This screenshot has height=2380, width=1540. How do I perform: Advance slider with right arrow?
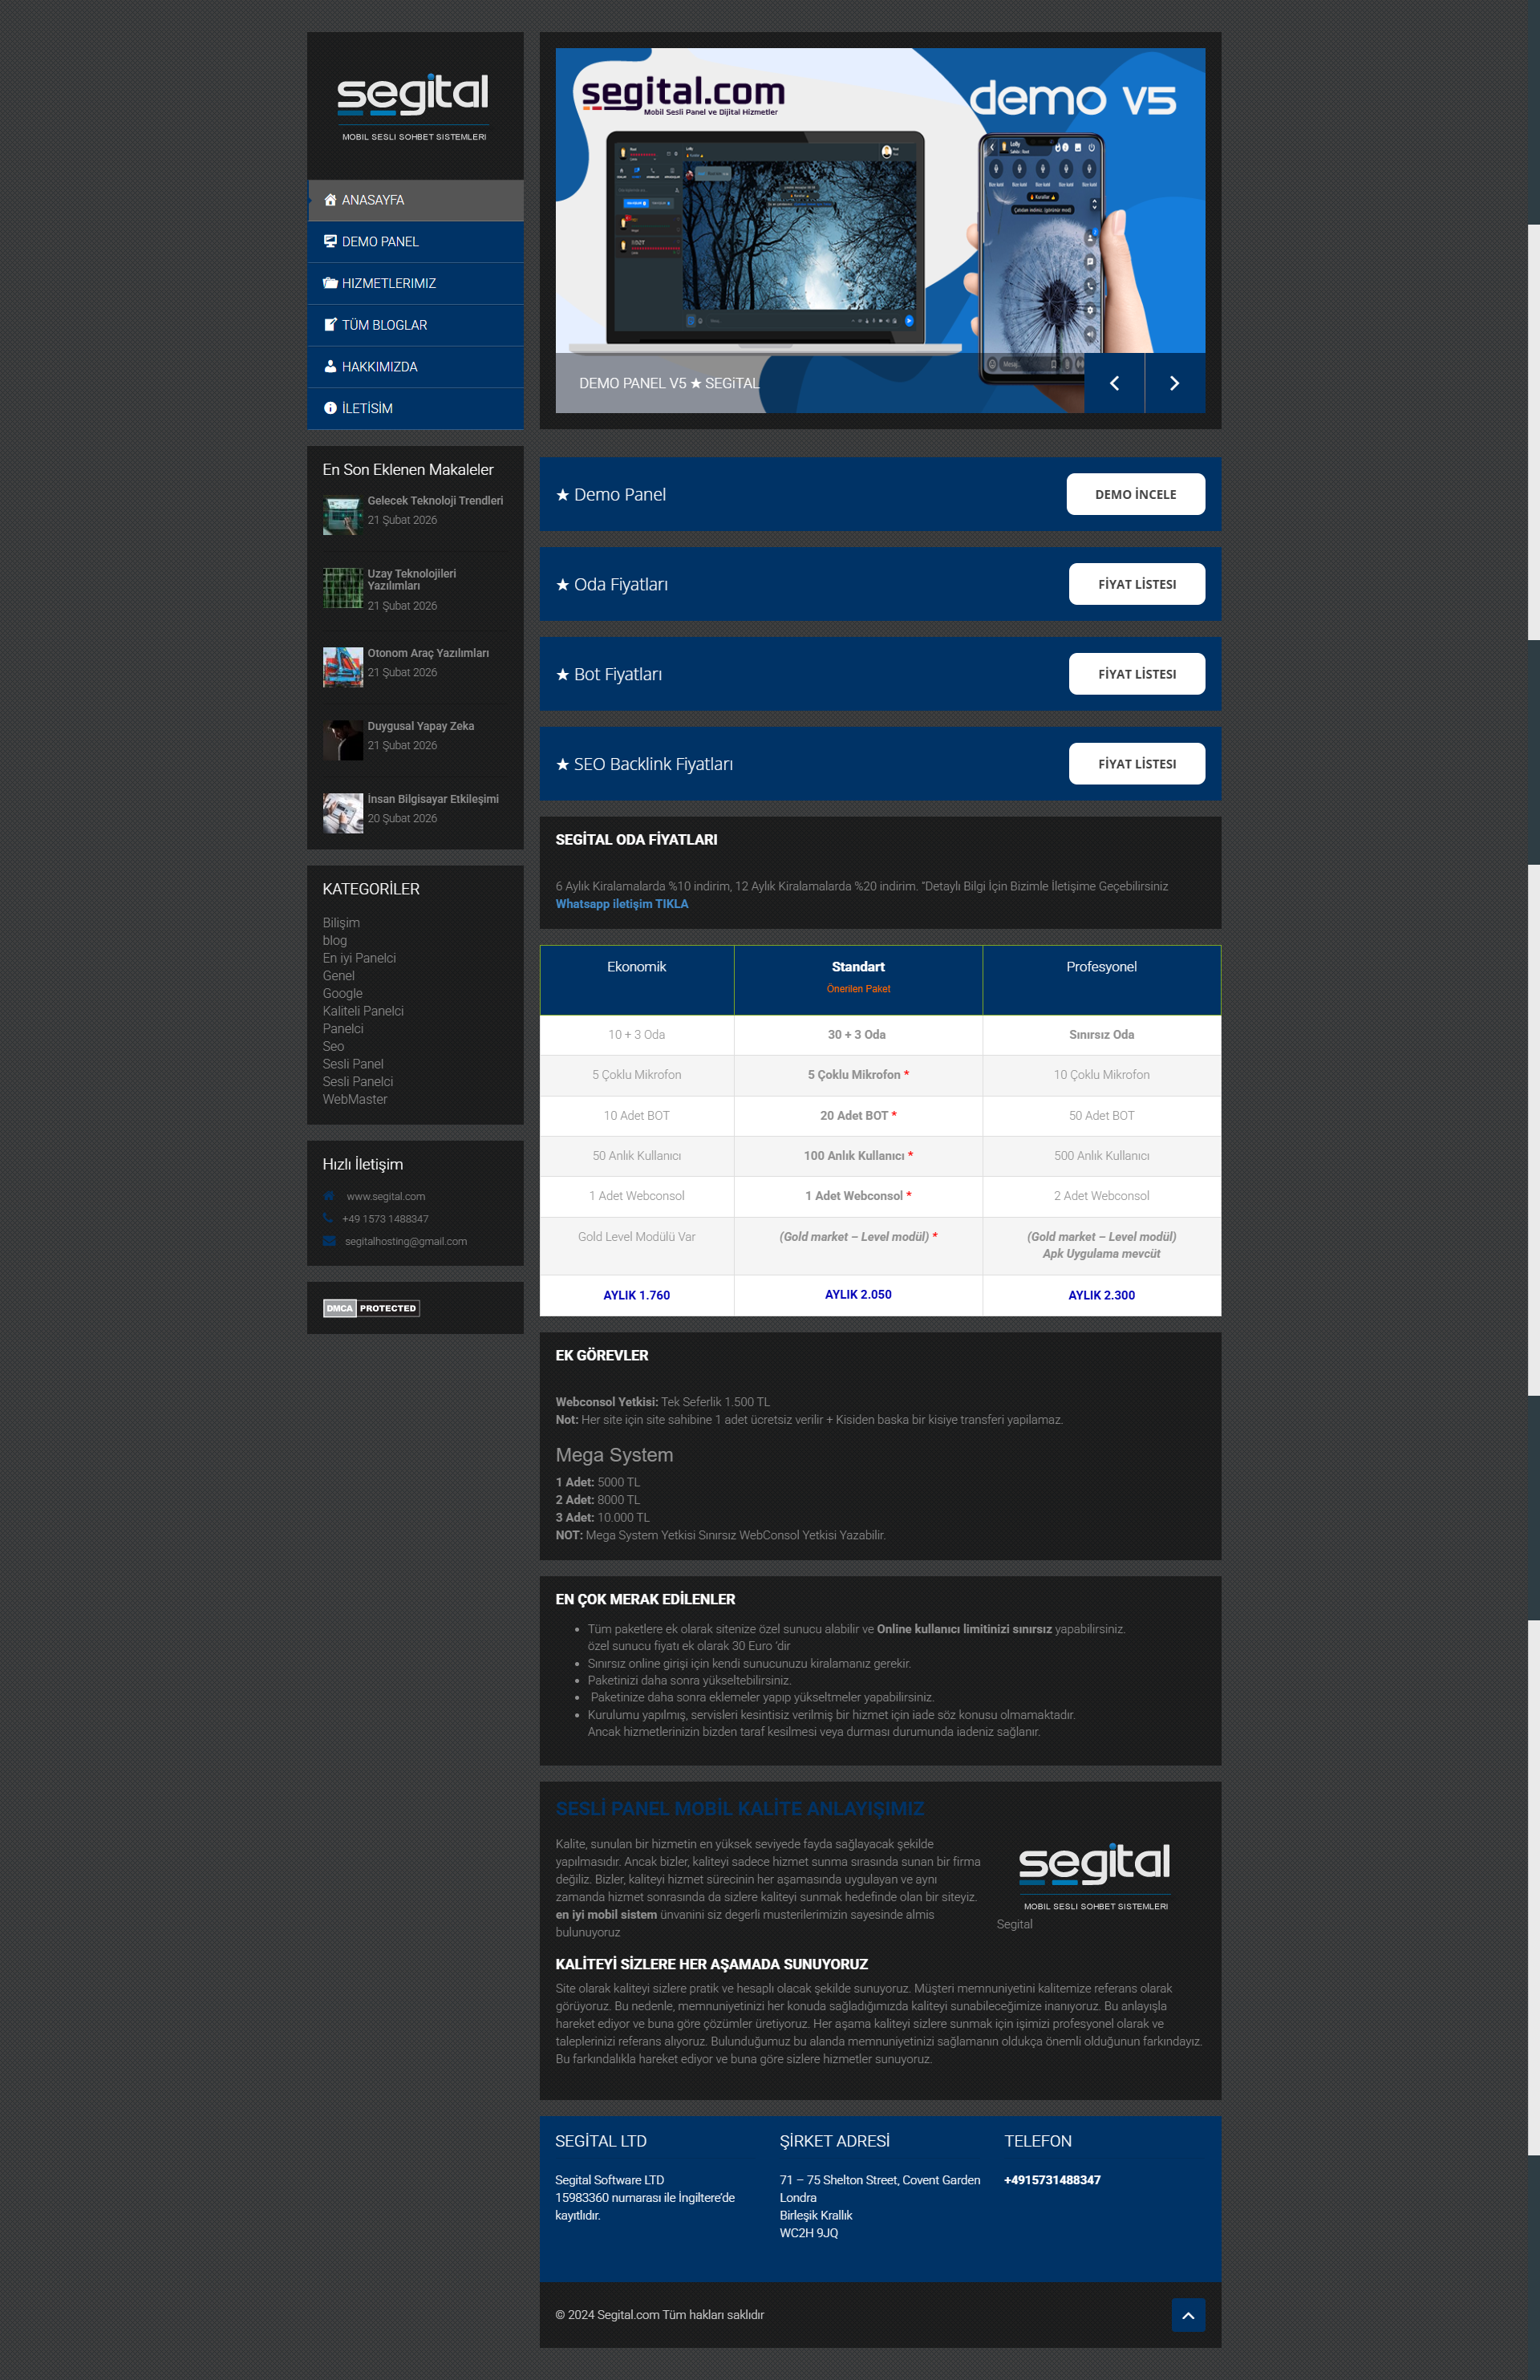click(1175, 383)
